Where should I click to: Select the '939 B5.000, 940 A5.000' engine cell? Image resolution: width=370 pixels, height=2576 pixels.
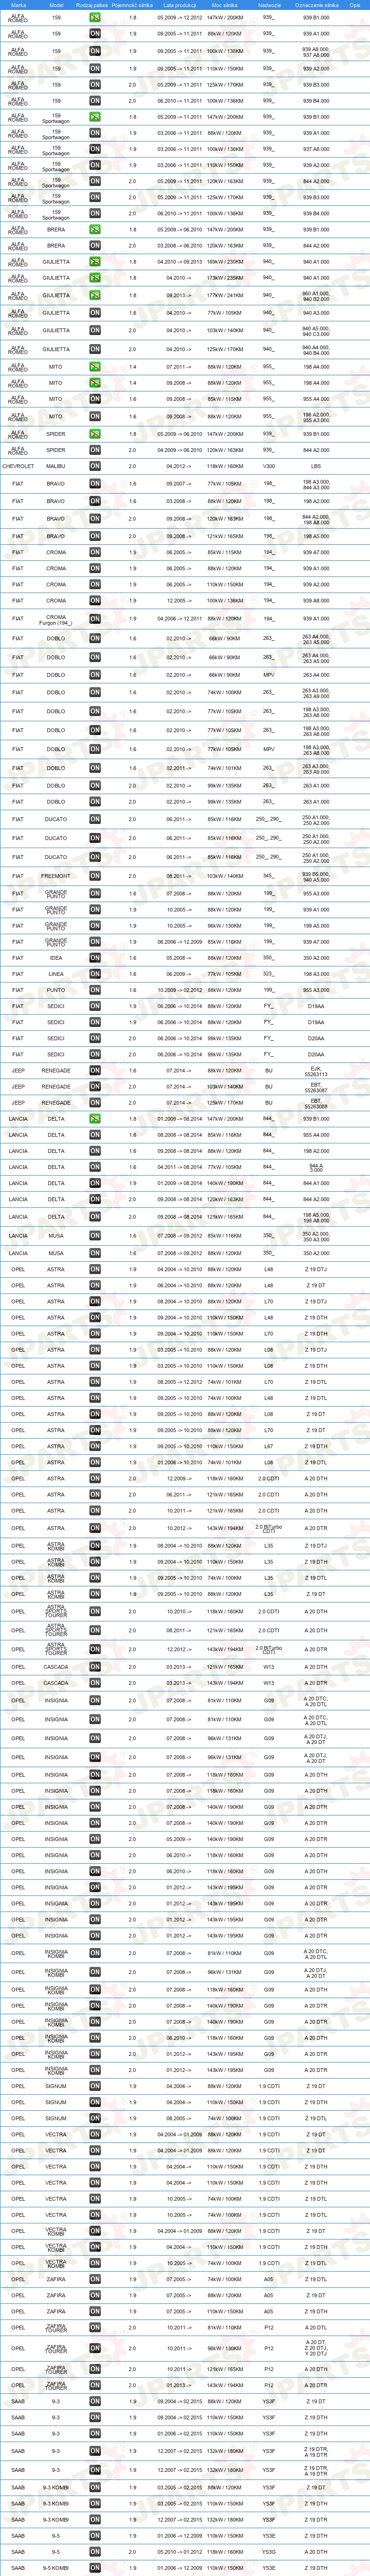[x=316, y=876]
